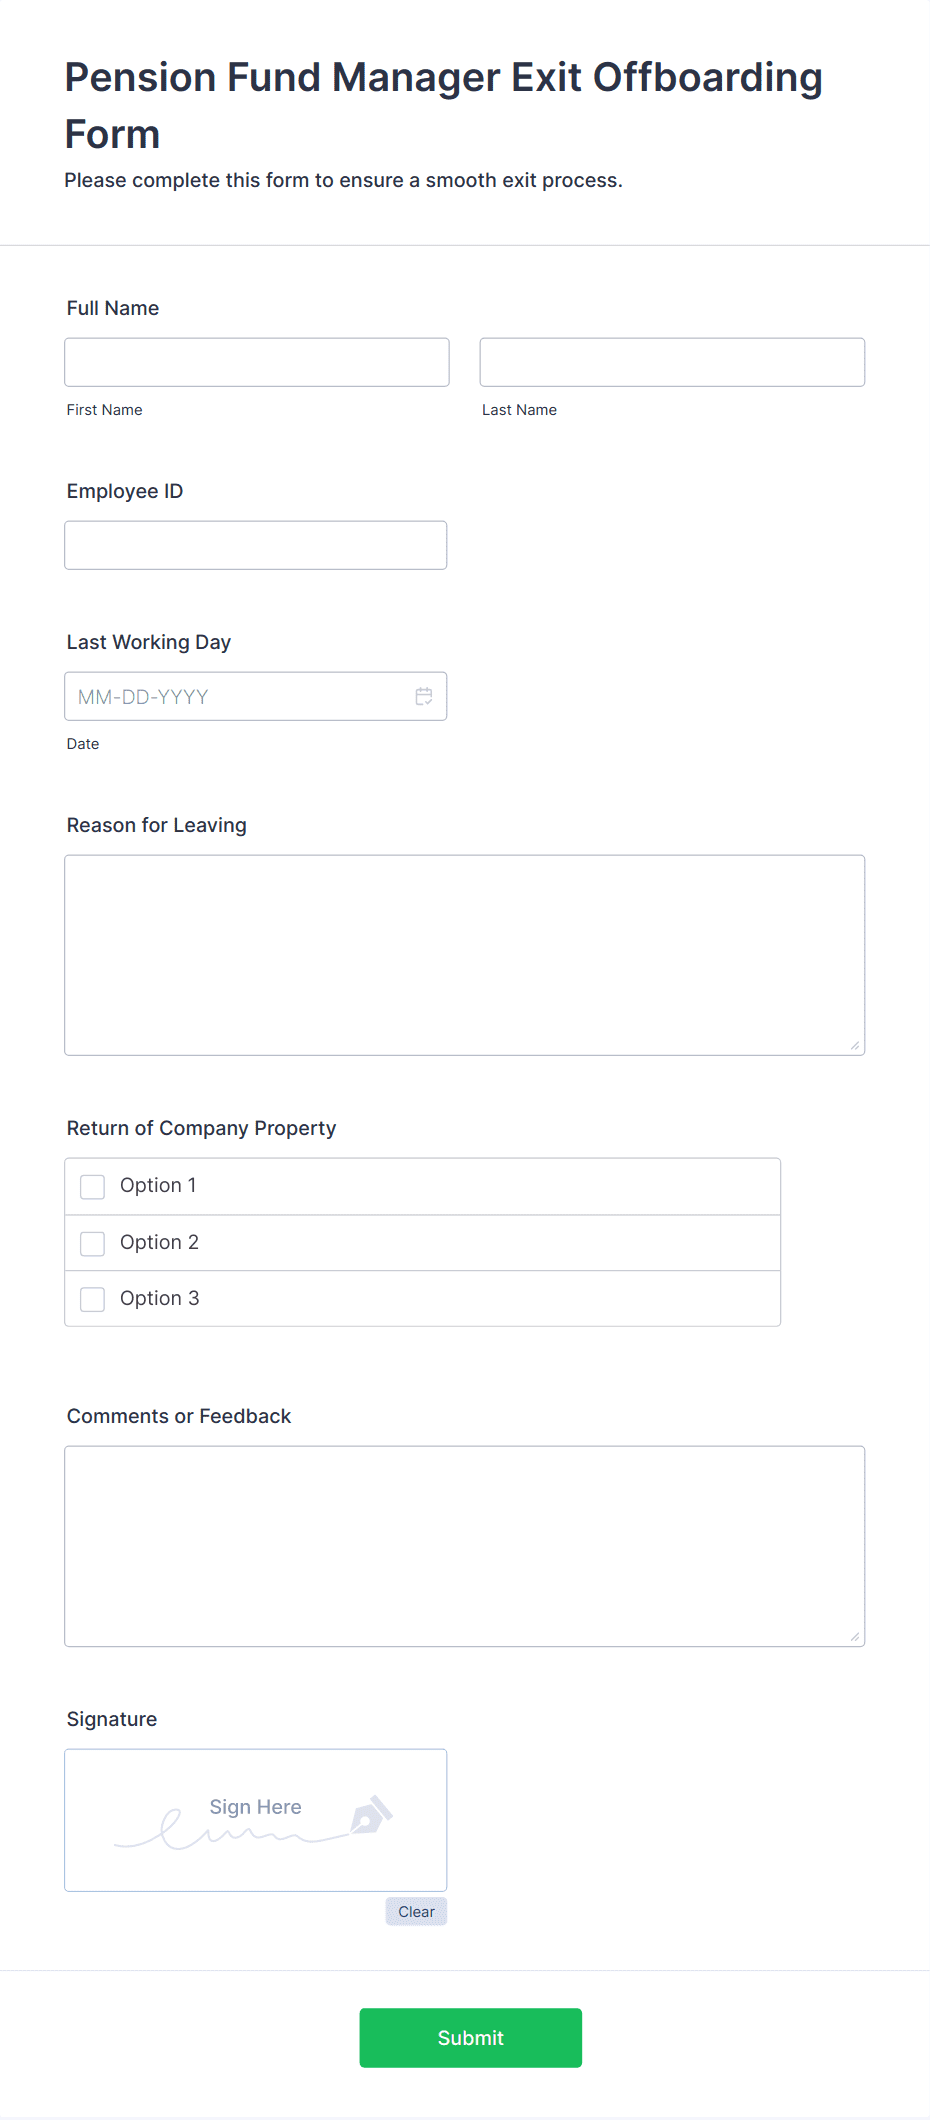Focus the First Name field

(257, 362)
